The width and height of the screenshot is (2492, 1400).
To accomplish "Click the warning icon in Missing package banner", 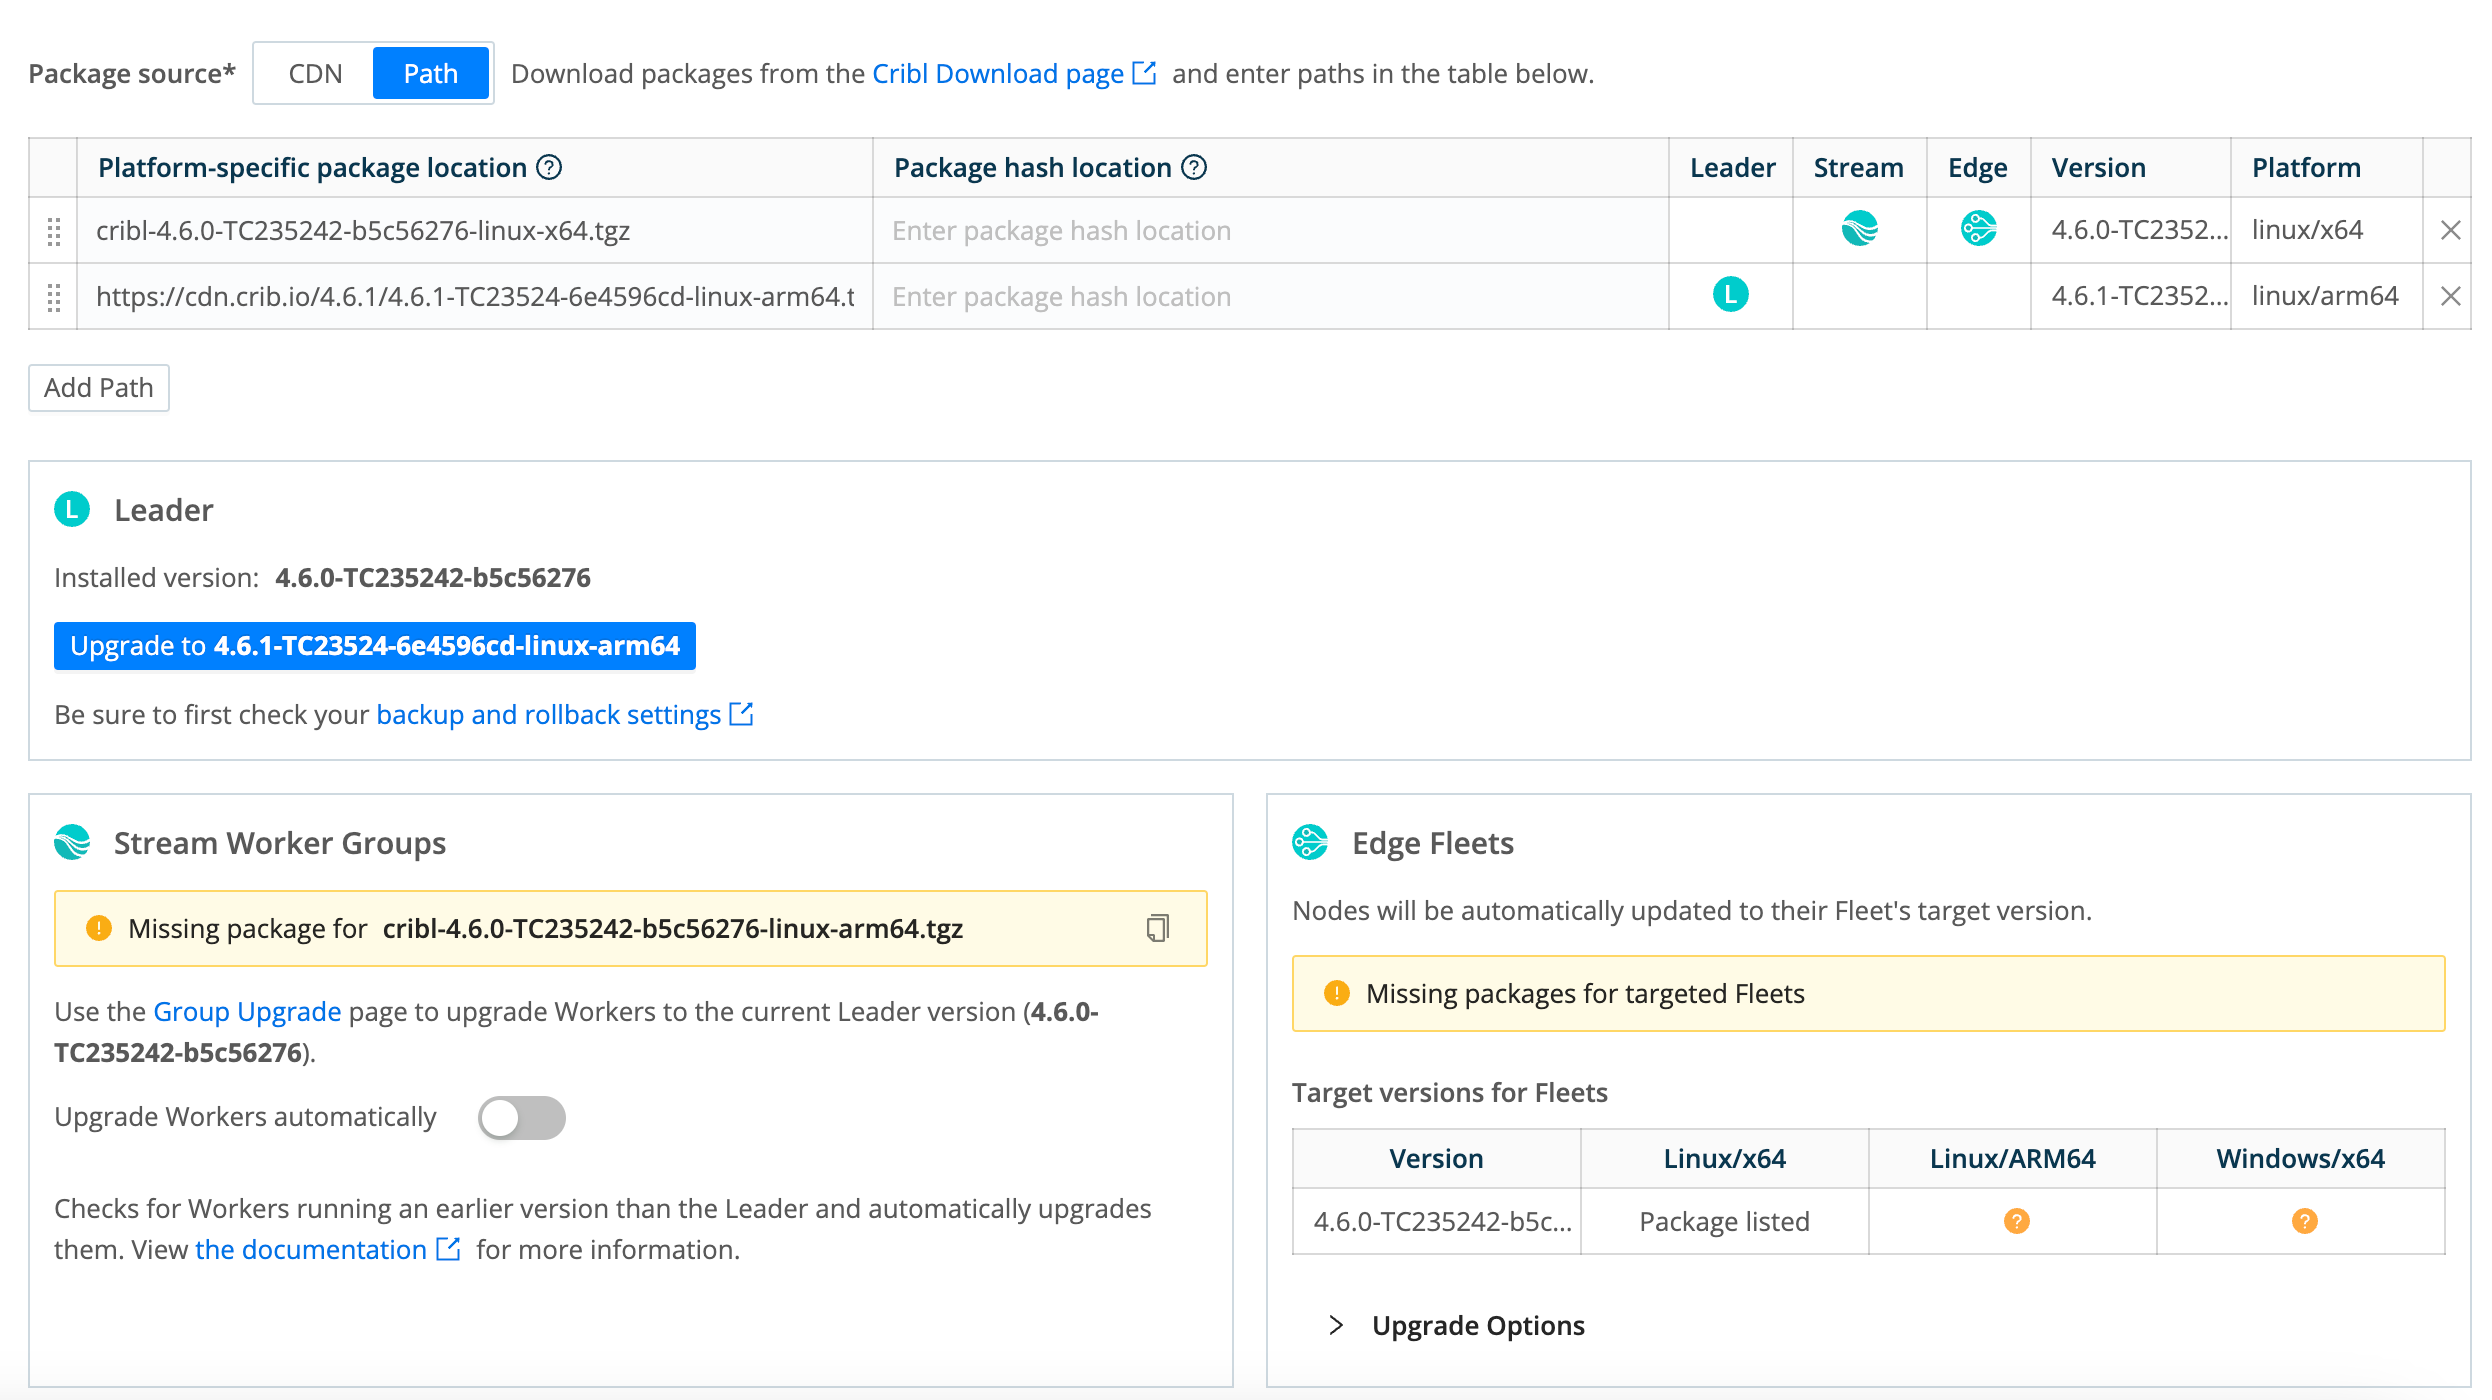I will coord(99,929).
